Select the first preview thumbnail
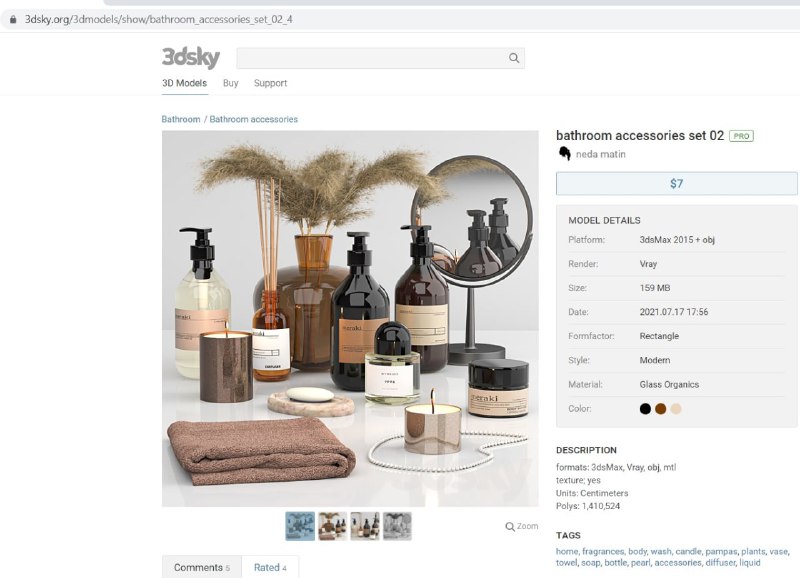The width and height of the screenshot is (800, 578). (x=300, y=526)
